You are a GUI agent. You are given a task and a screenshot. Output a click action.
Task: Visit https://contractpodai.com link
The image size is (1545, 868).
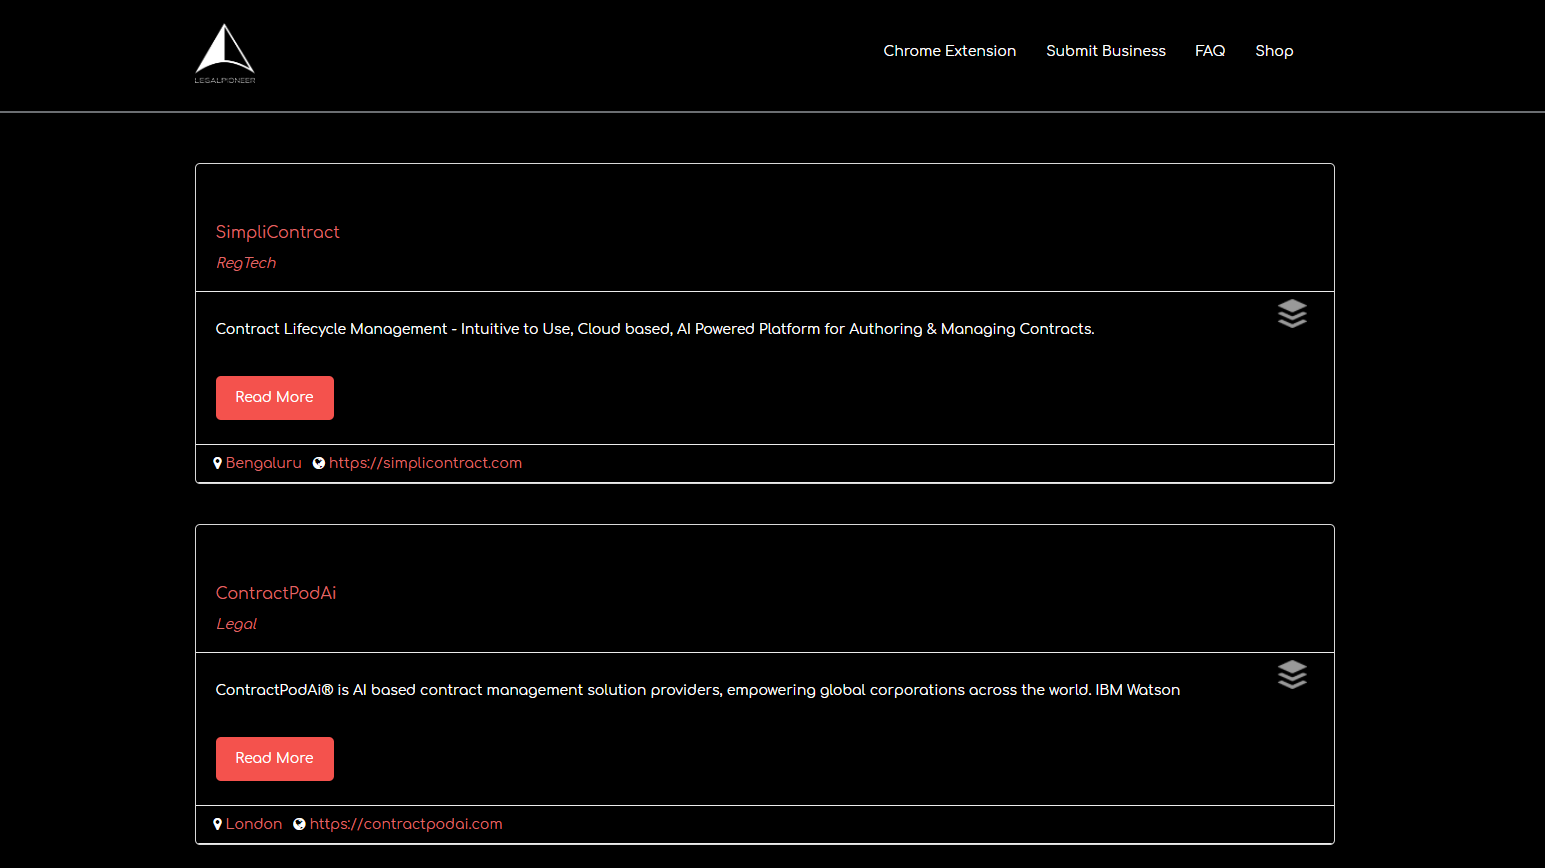(406, 824)
